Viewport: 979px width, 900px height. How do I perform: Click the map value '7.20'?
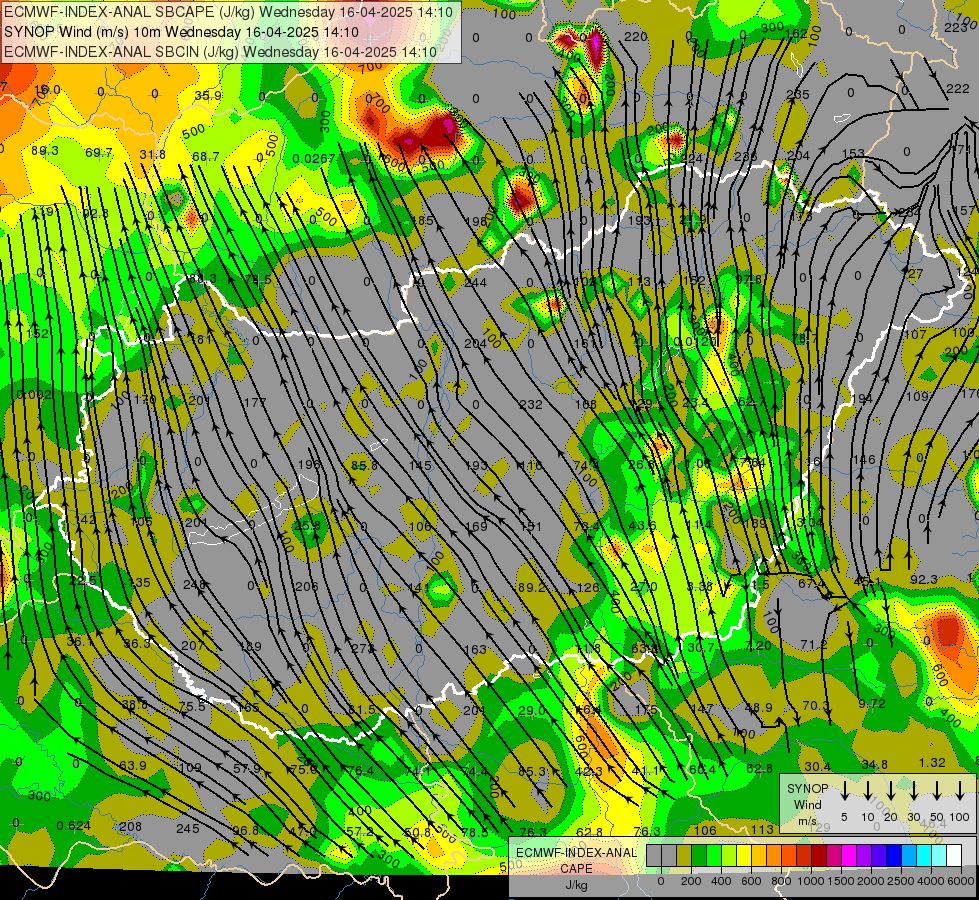point(758,645)
